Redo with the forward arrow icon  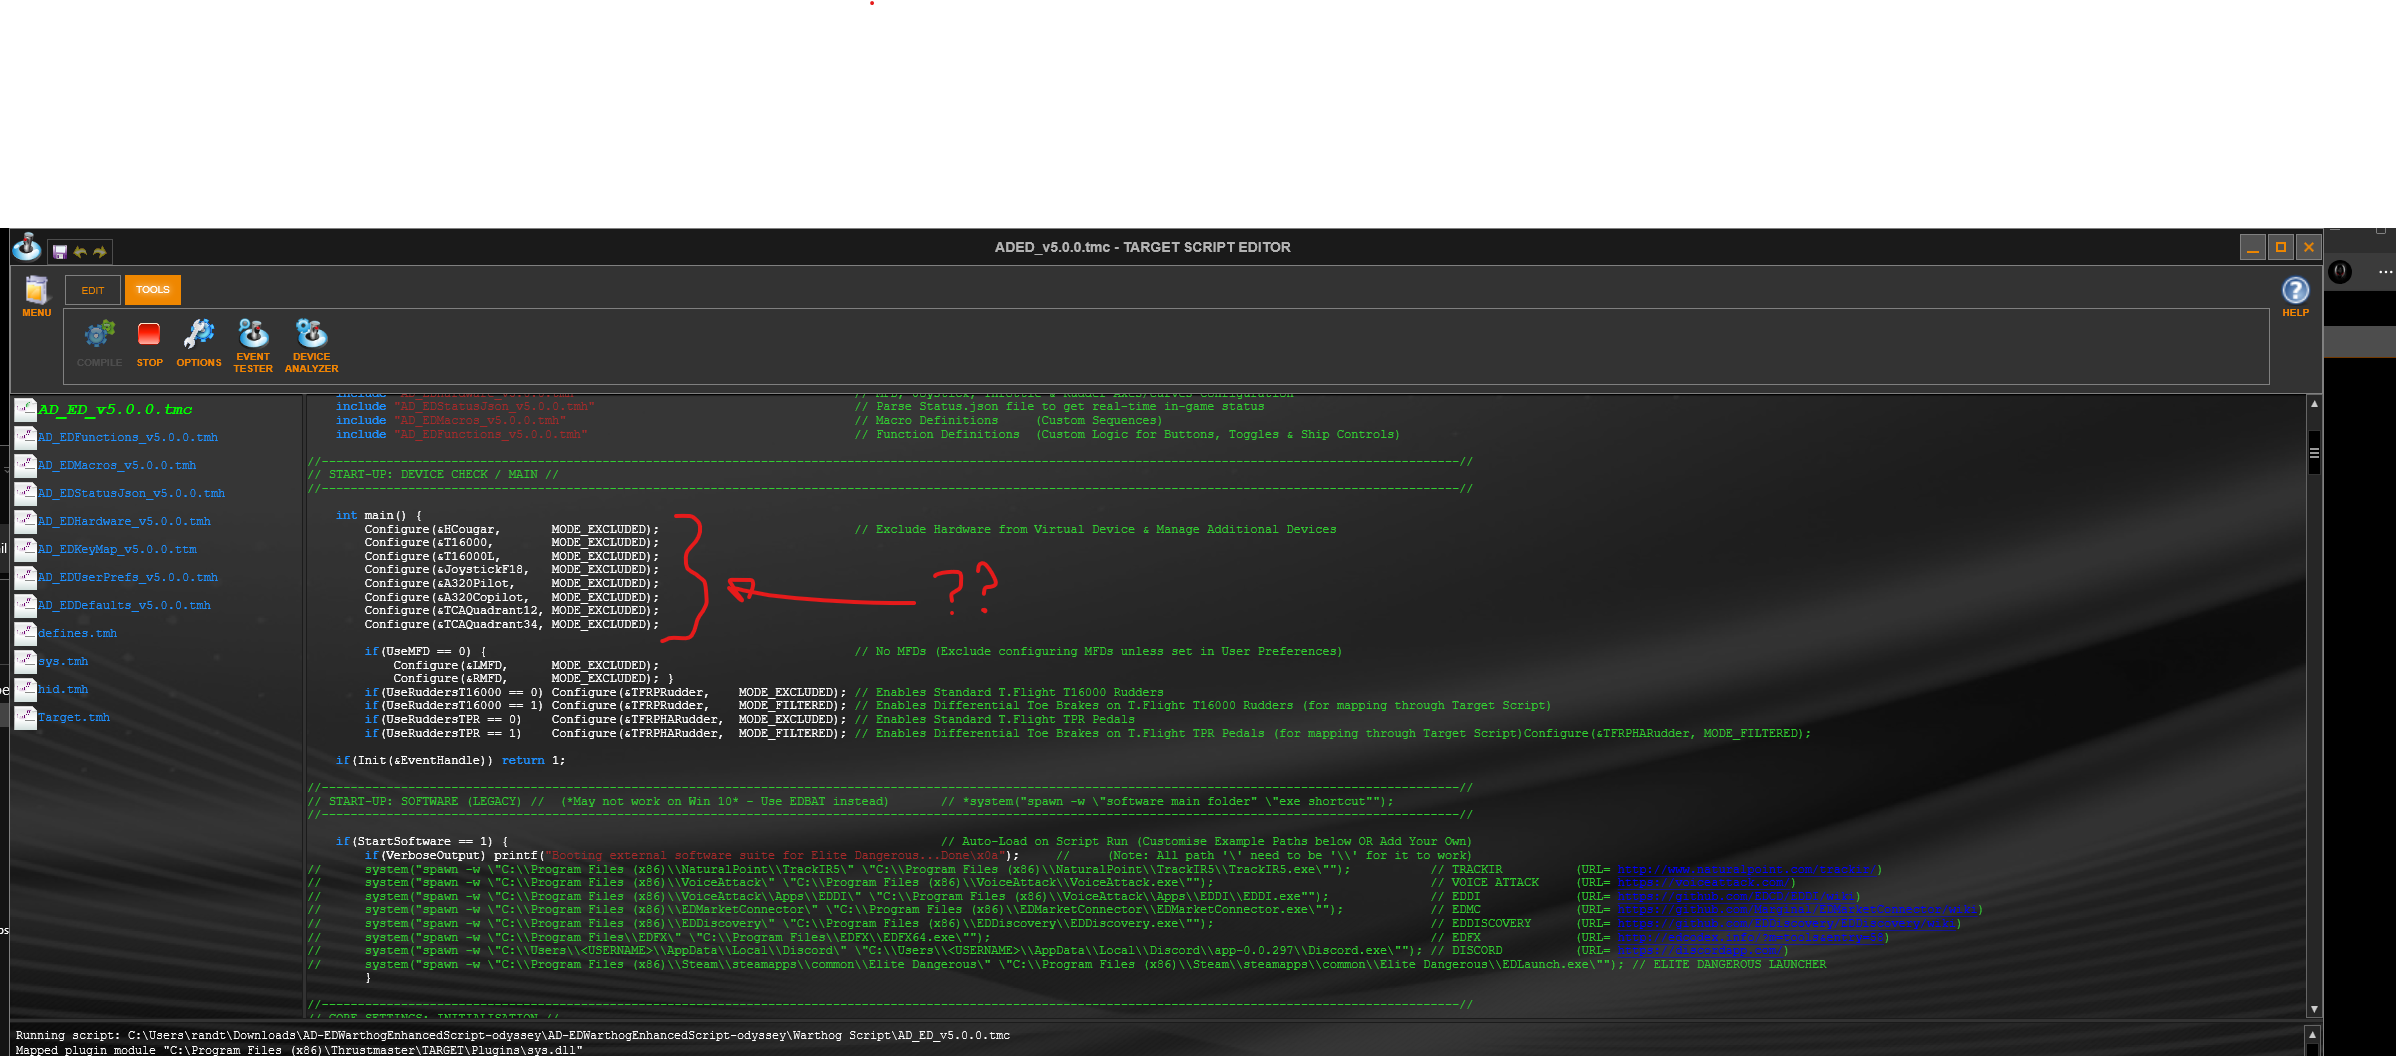click(99, 252)
